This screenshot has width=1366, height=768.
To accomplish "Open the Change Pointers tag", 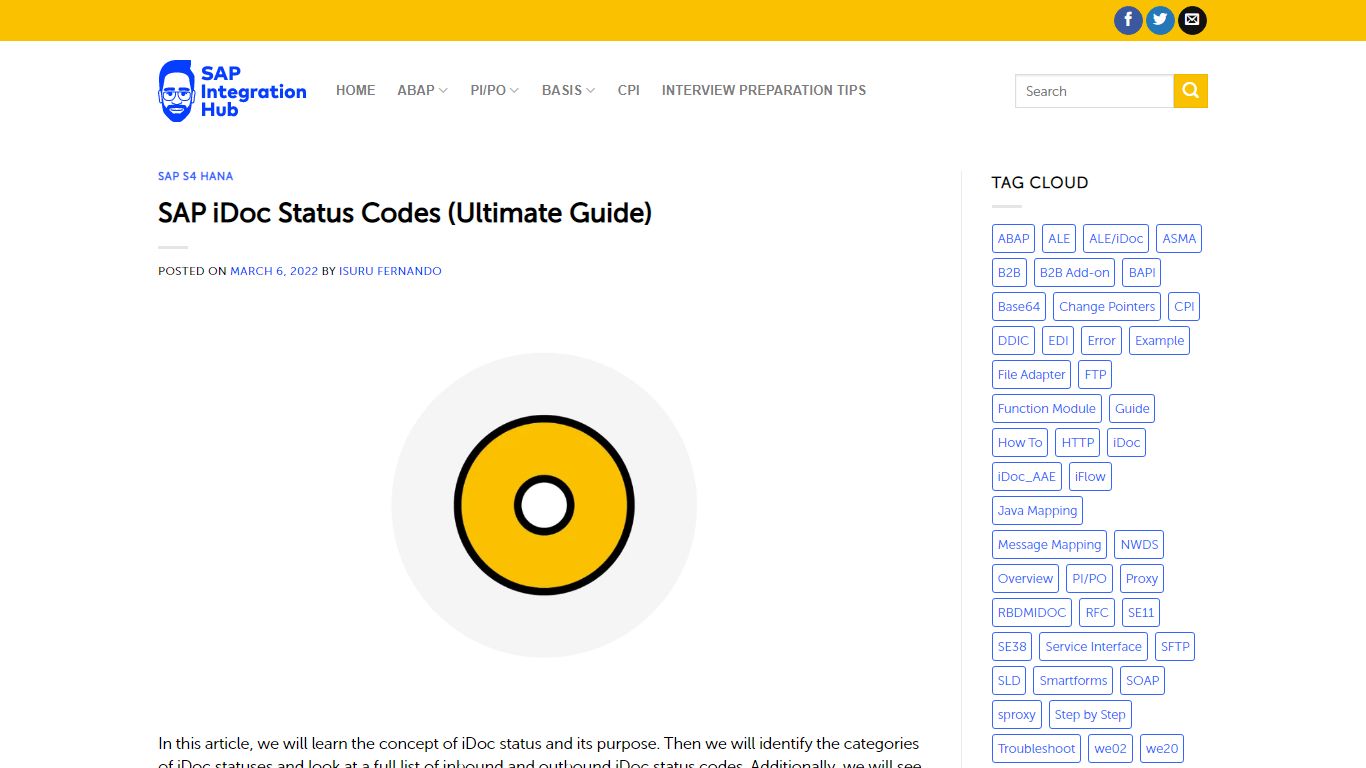I will (x=1107, y=307).
